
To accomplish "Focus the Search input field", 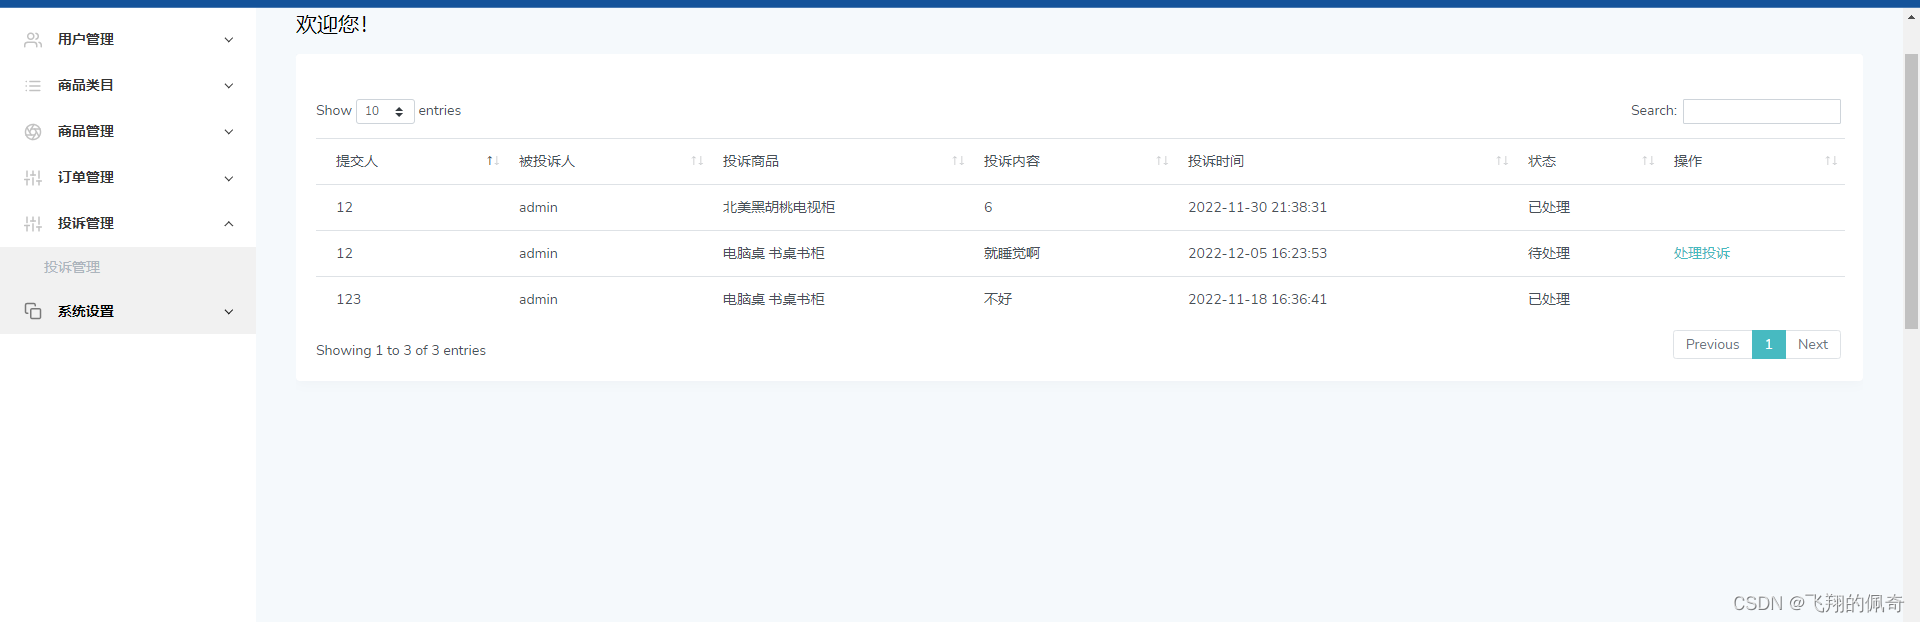I will tap(1761, 111).
